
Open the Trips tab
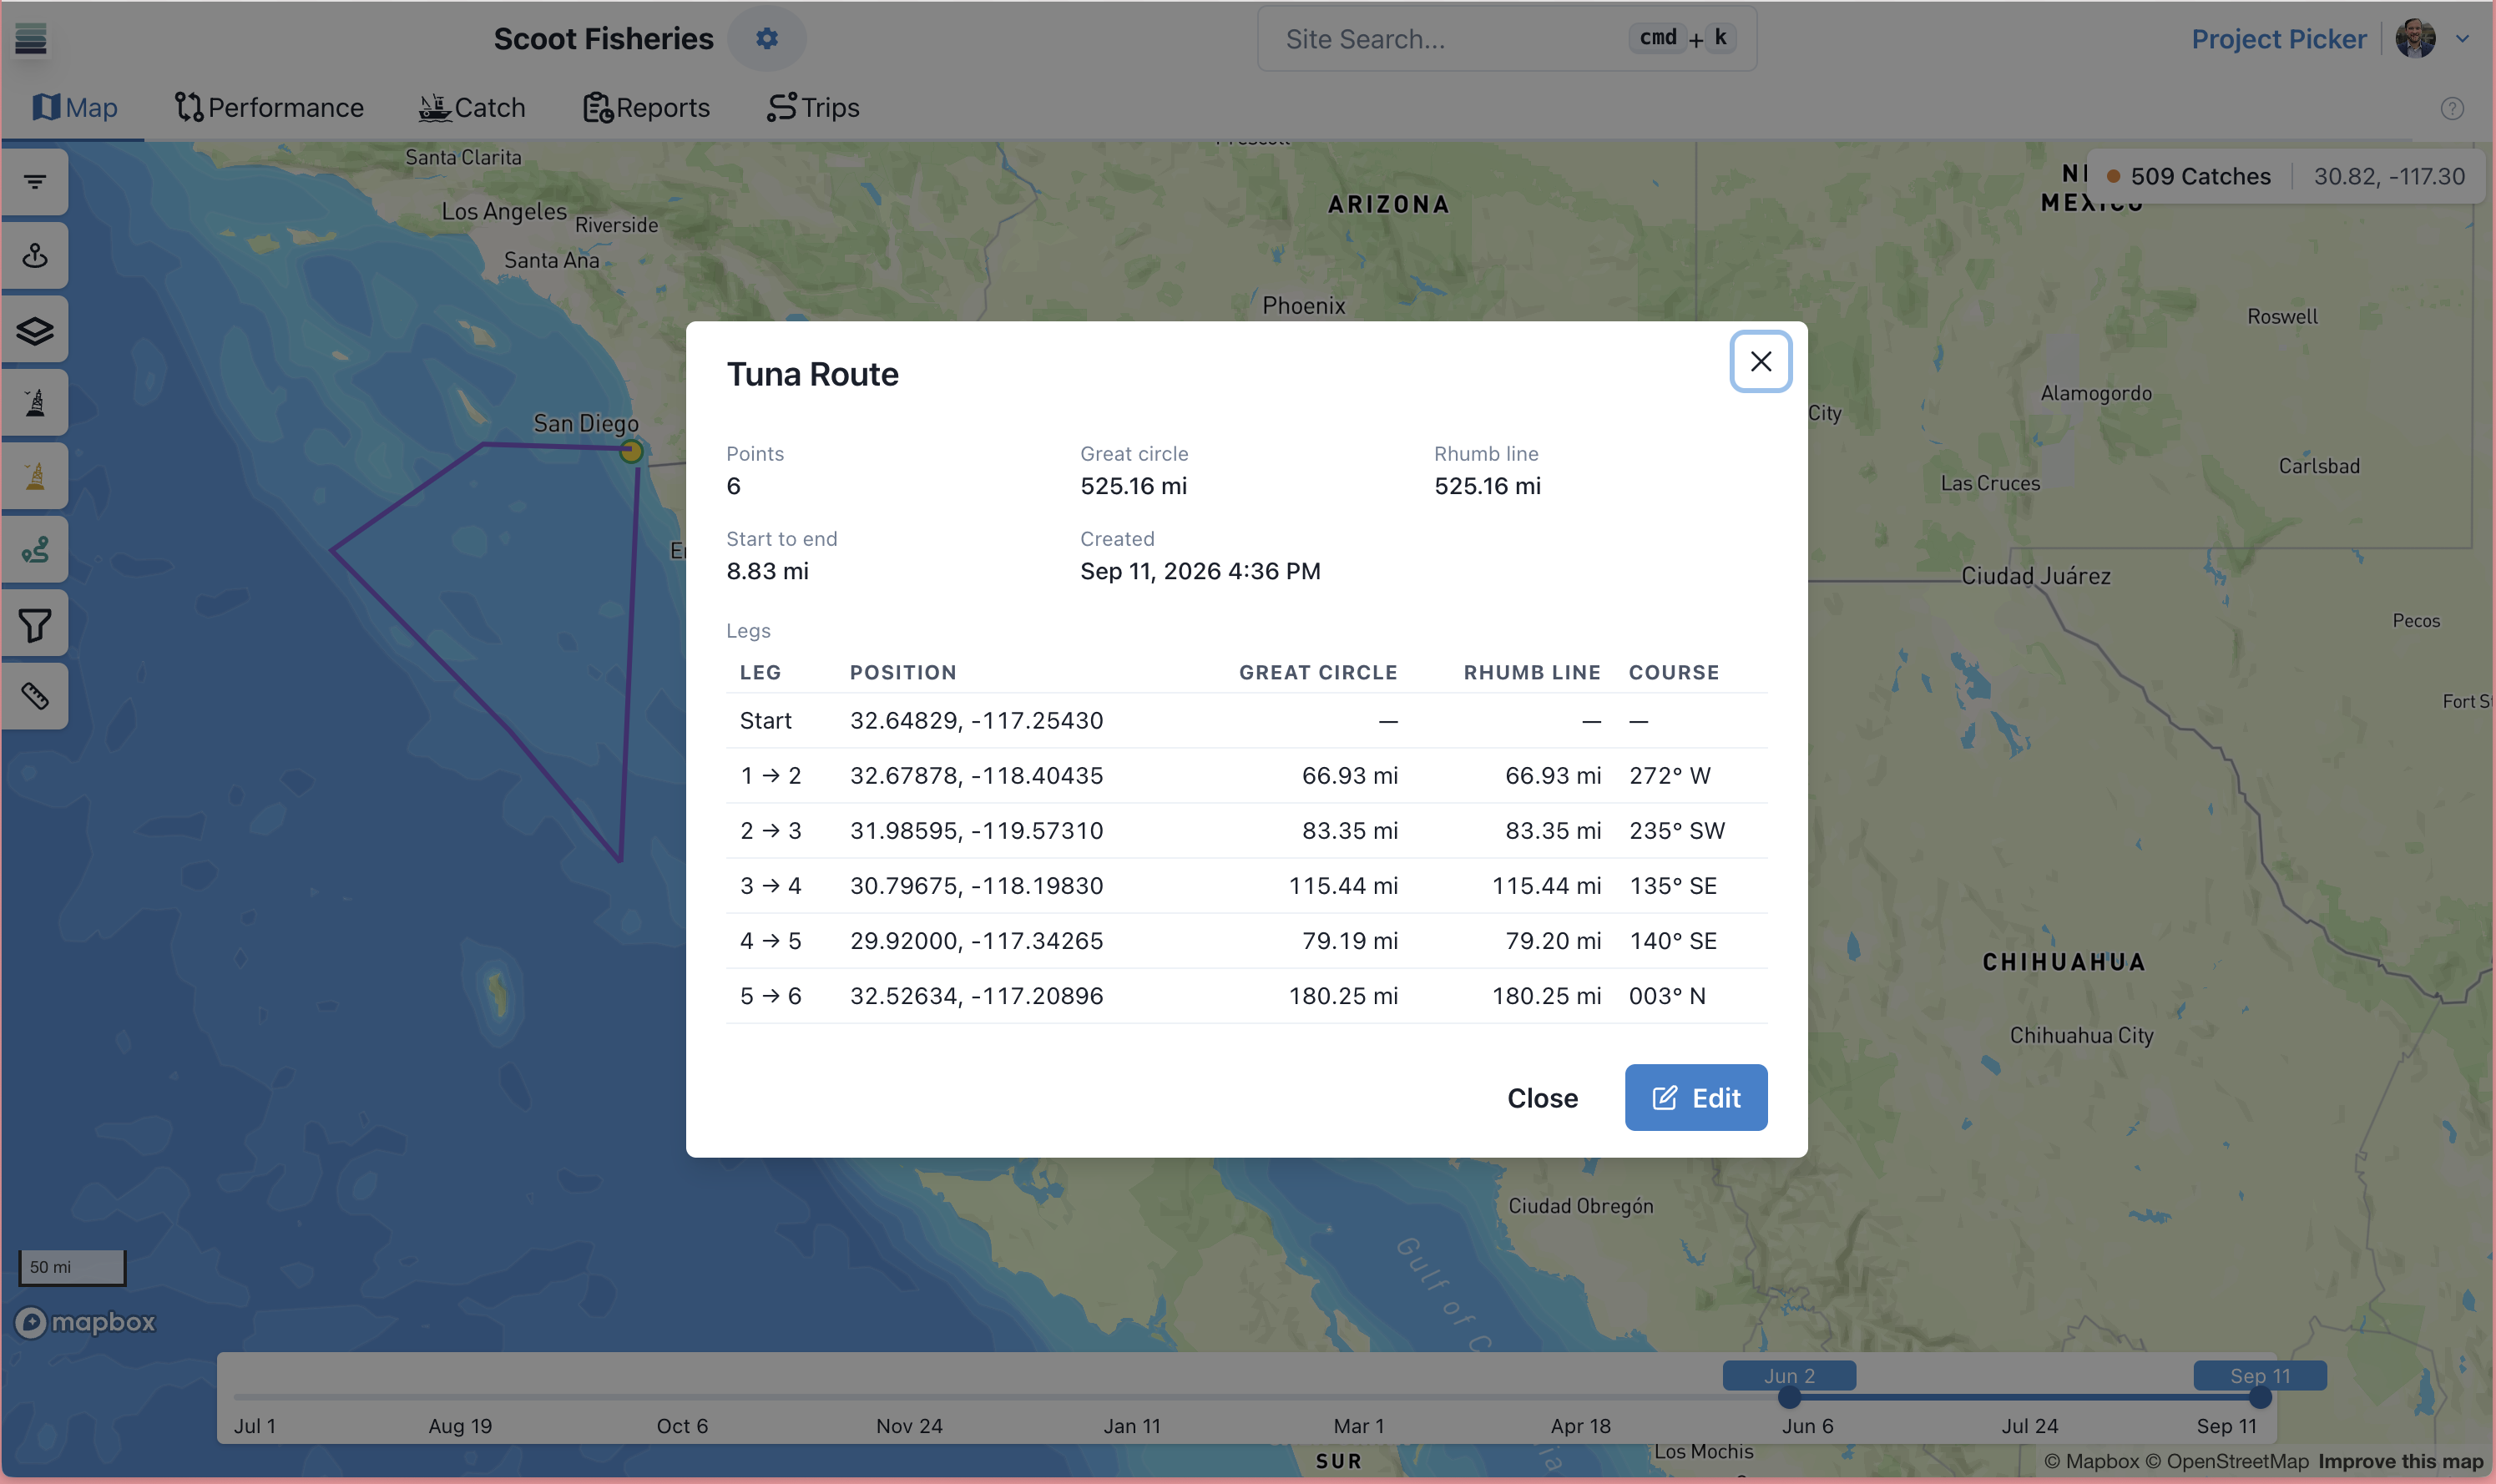(x=813, y=107)
